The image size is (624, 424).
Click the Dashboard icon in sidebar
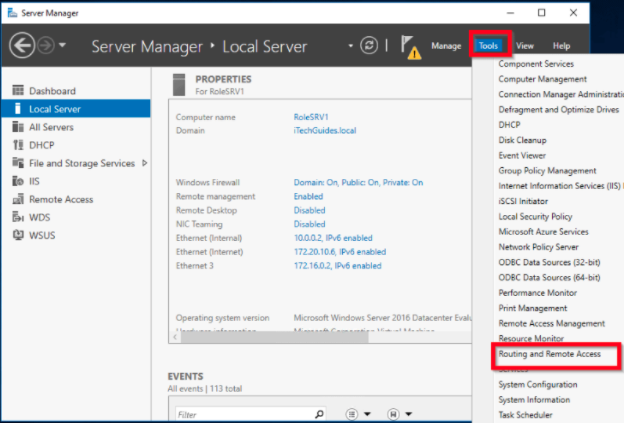pyautogui.click(x=17, y=91)
